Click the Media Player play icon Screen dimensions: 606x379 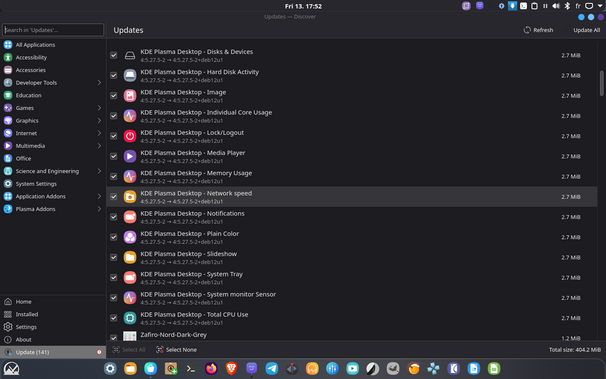click(130, 156)
